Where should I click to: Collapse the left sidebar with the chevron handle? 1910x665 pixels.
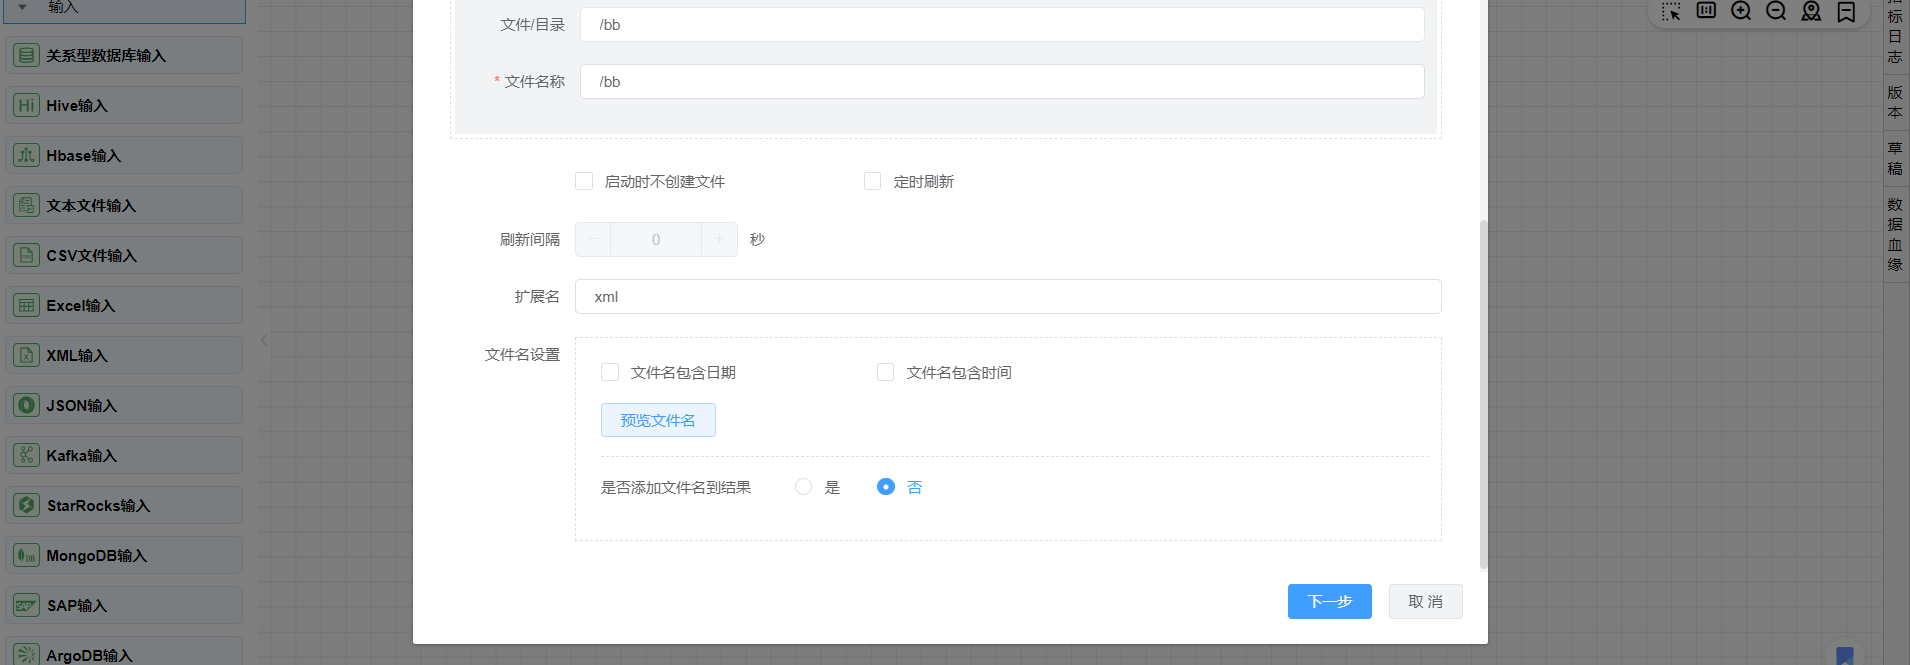(x=264, y=340)
